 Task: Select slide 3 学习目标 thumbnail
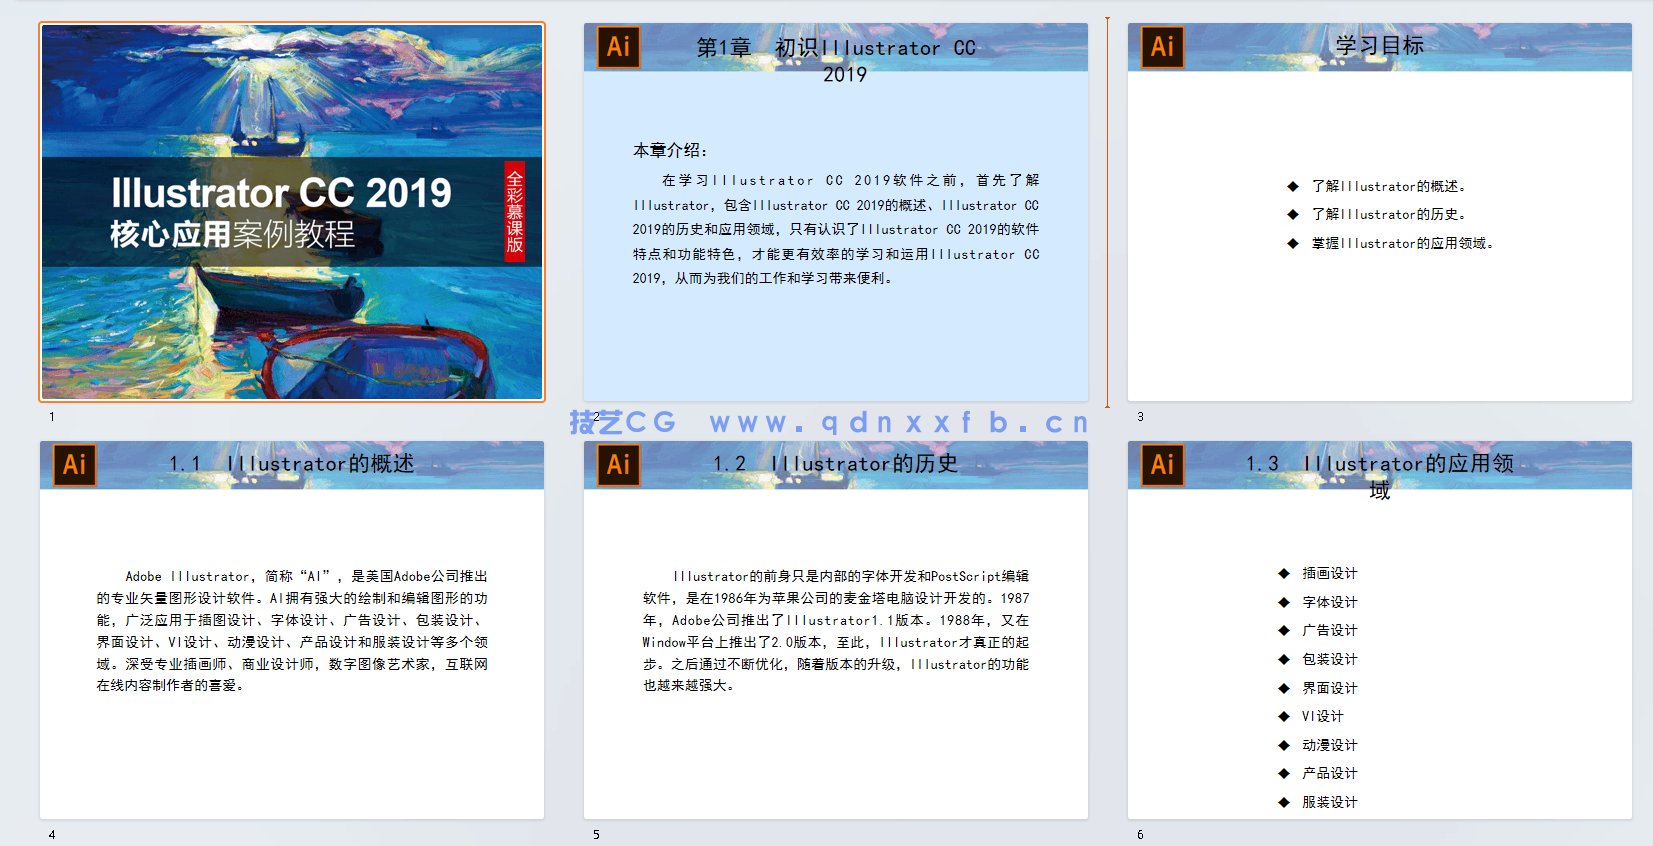[1380, 212]
